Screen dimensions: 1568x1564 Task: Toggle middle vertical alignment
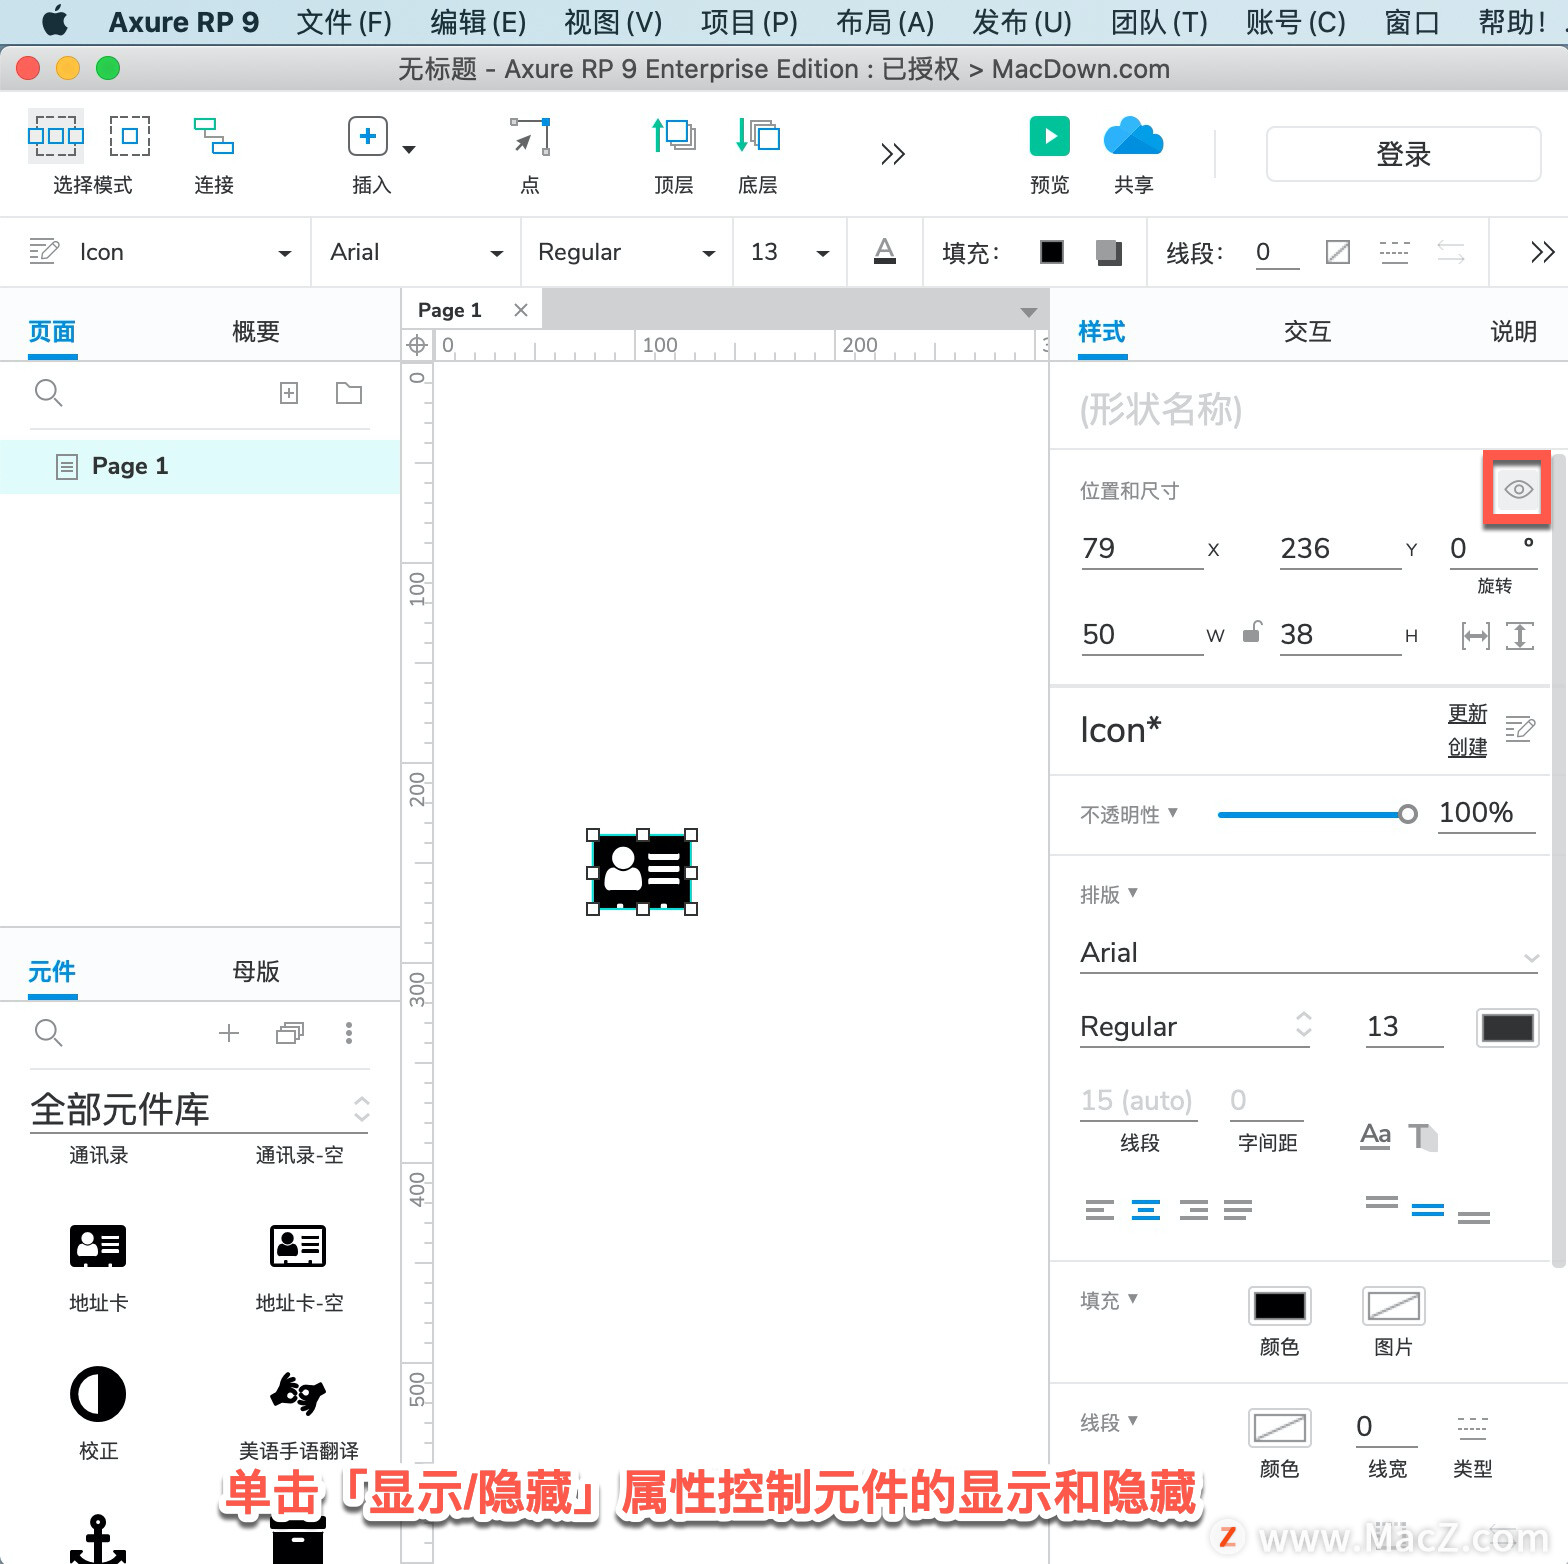tap(1428, 1210)
